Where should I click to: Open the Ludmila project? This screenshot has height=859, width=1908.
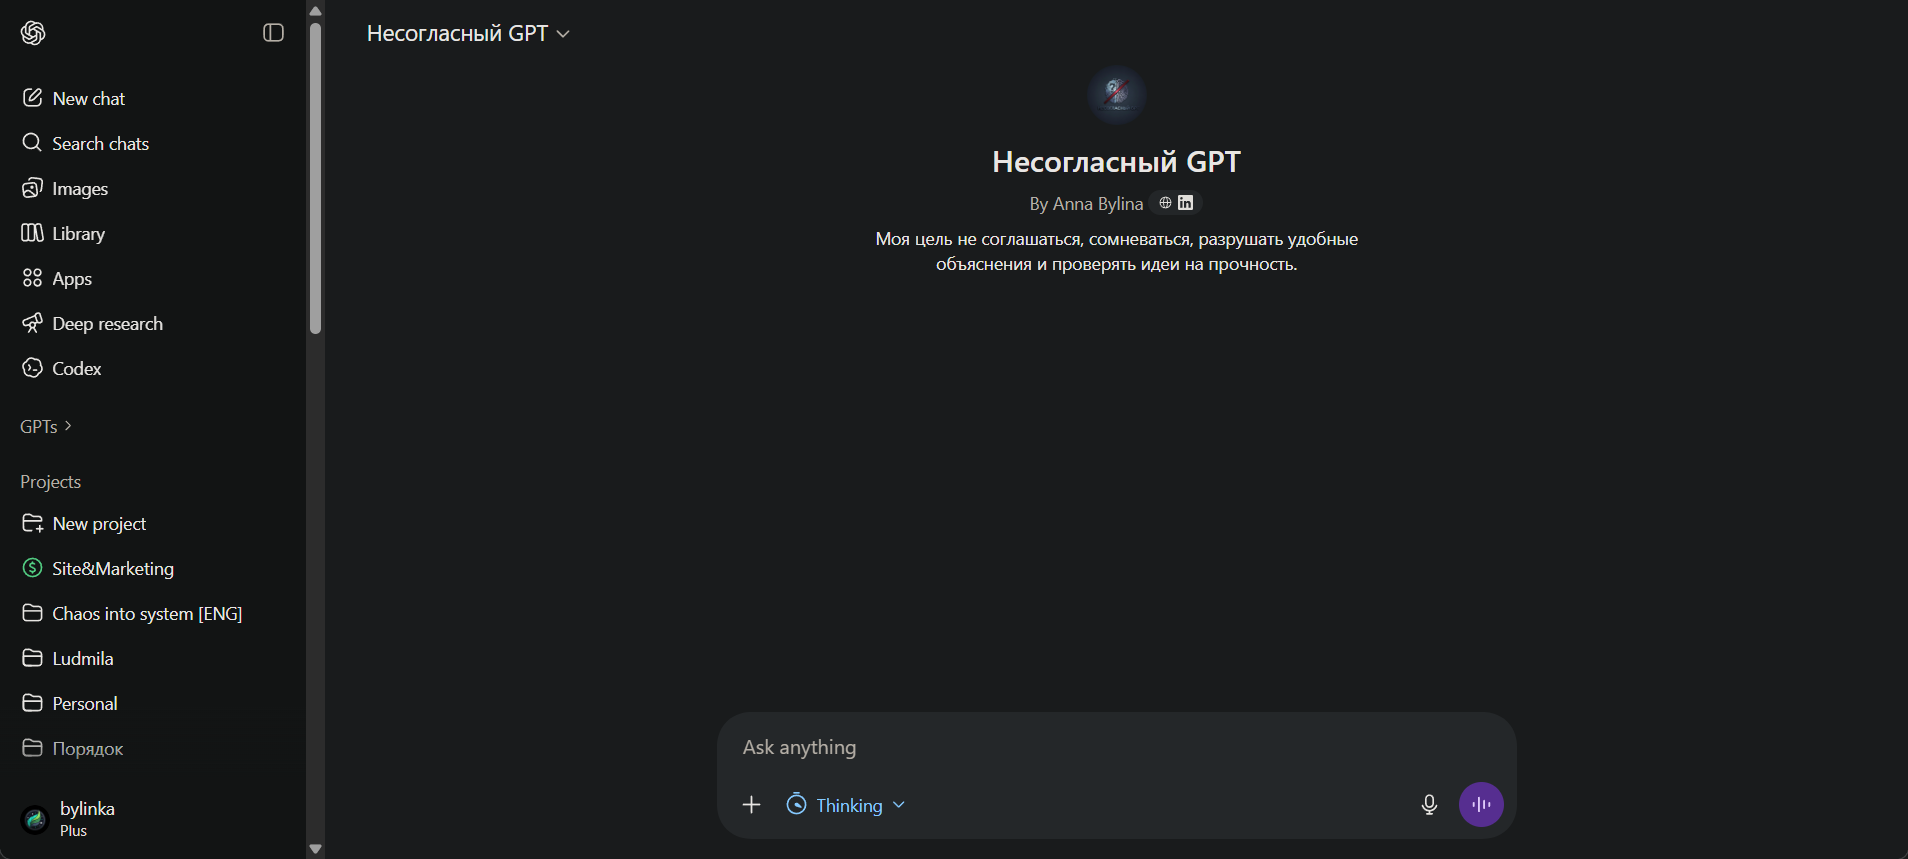tap(153, 658)
